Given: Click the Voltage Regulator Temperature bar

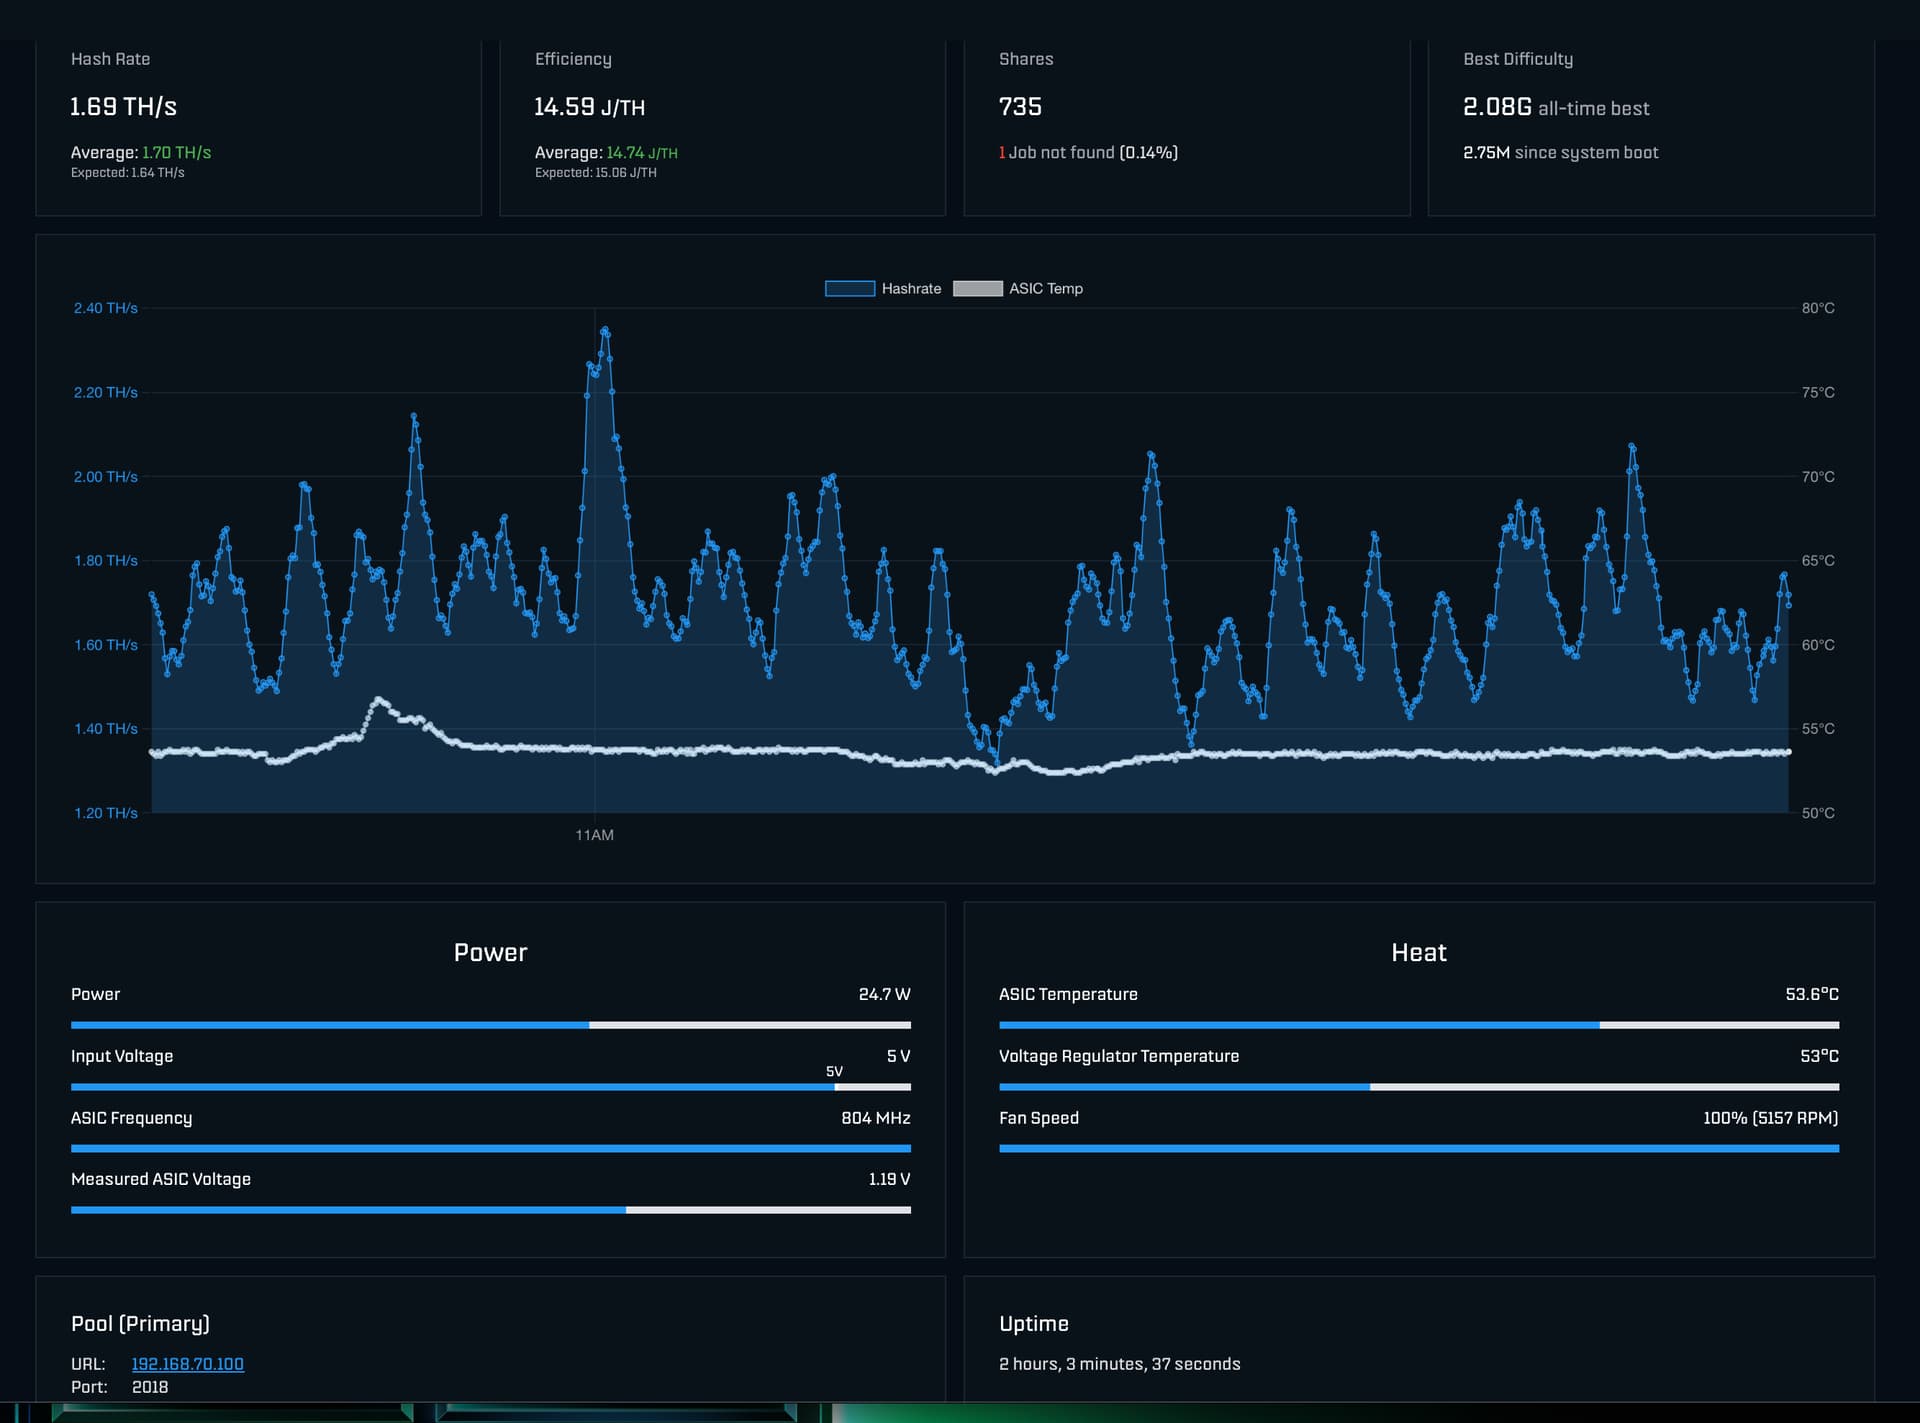Looking at the screenshot, I should [x=1418, y=1087].
